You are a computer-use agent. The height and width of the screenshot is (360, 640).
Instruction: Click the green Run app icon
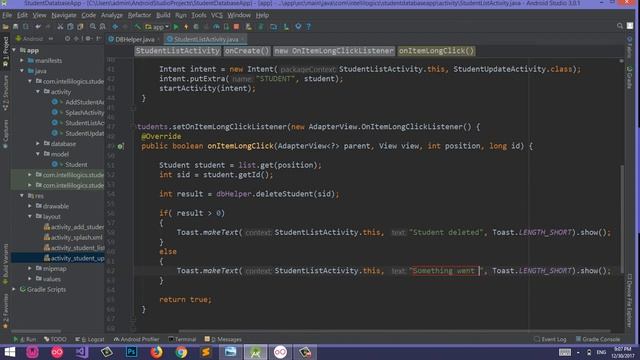coord(176,27)
